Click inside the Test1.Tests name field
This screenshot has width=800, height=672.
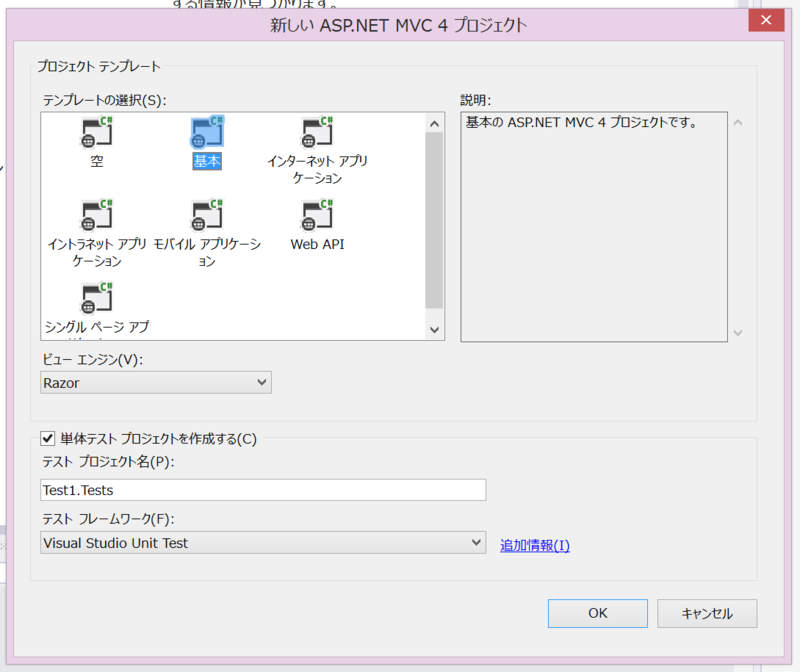(x=262, y=490)
